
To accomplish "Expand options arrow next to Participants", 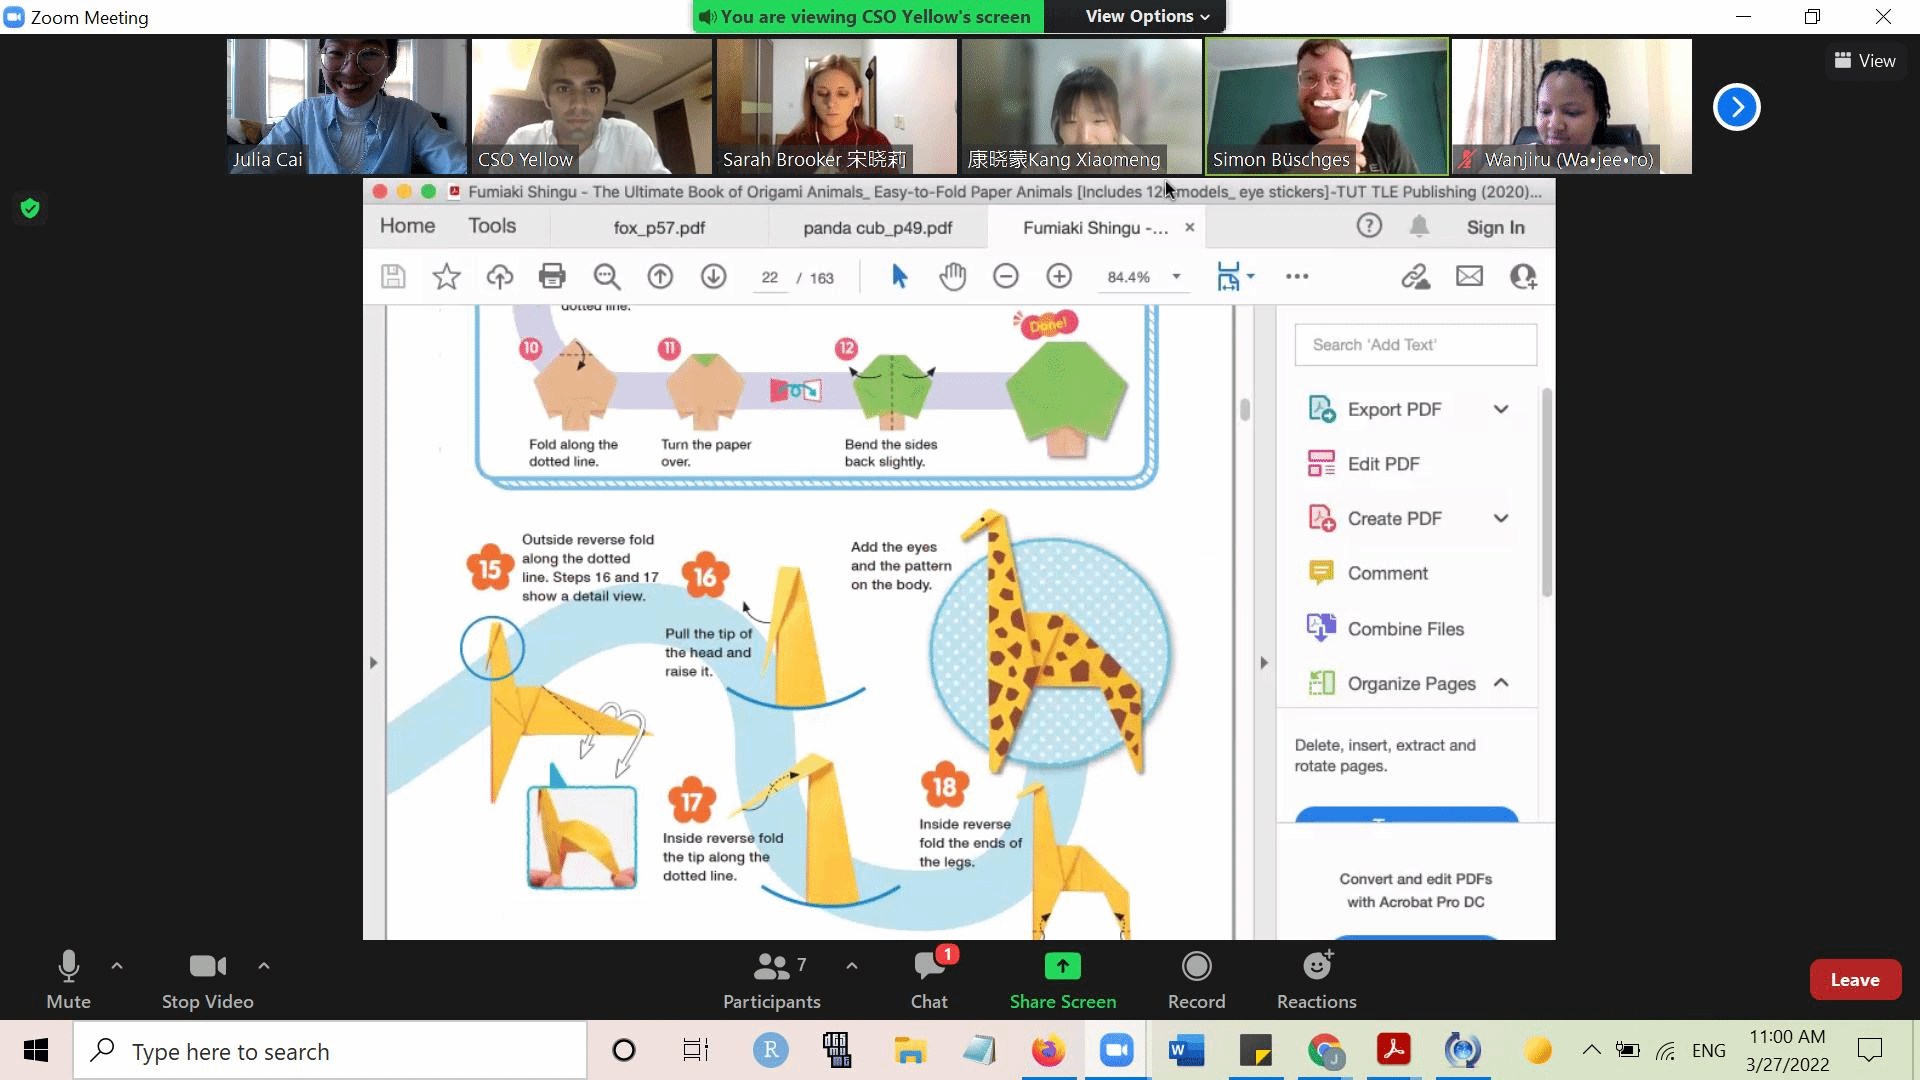I will click(x=852, y=966).
